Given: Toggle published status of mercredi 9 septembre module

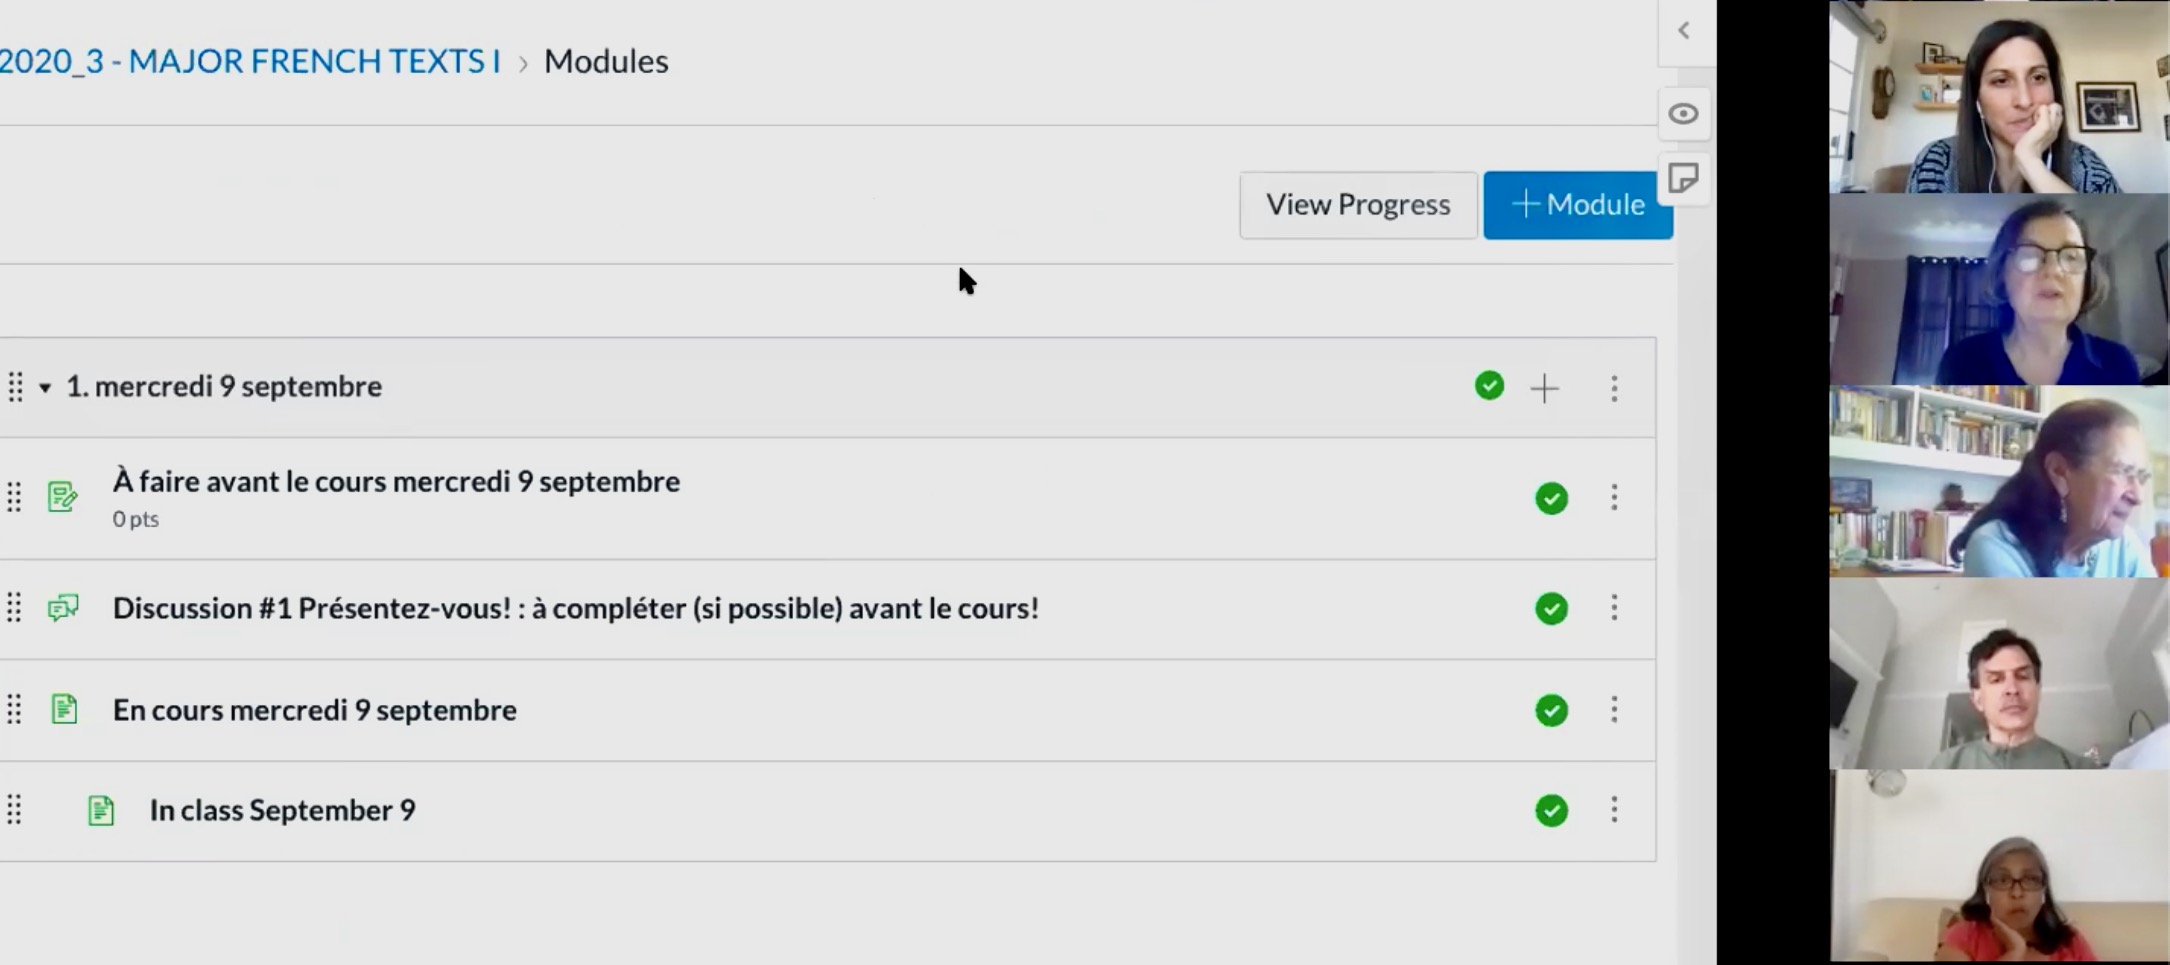Looking at the screenshot, I should click(x=1489, y=386).
